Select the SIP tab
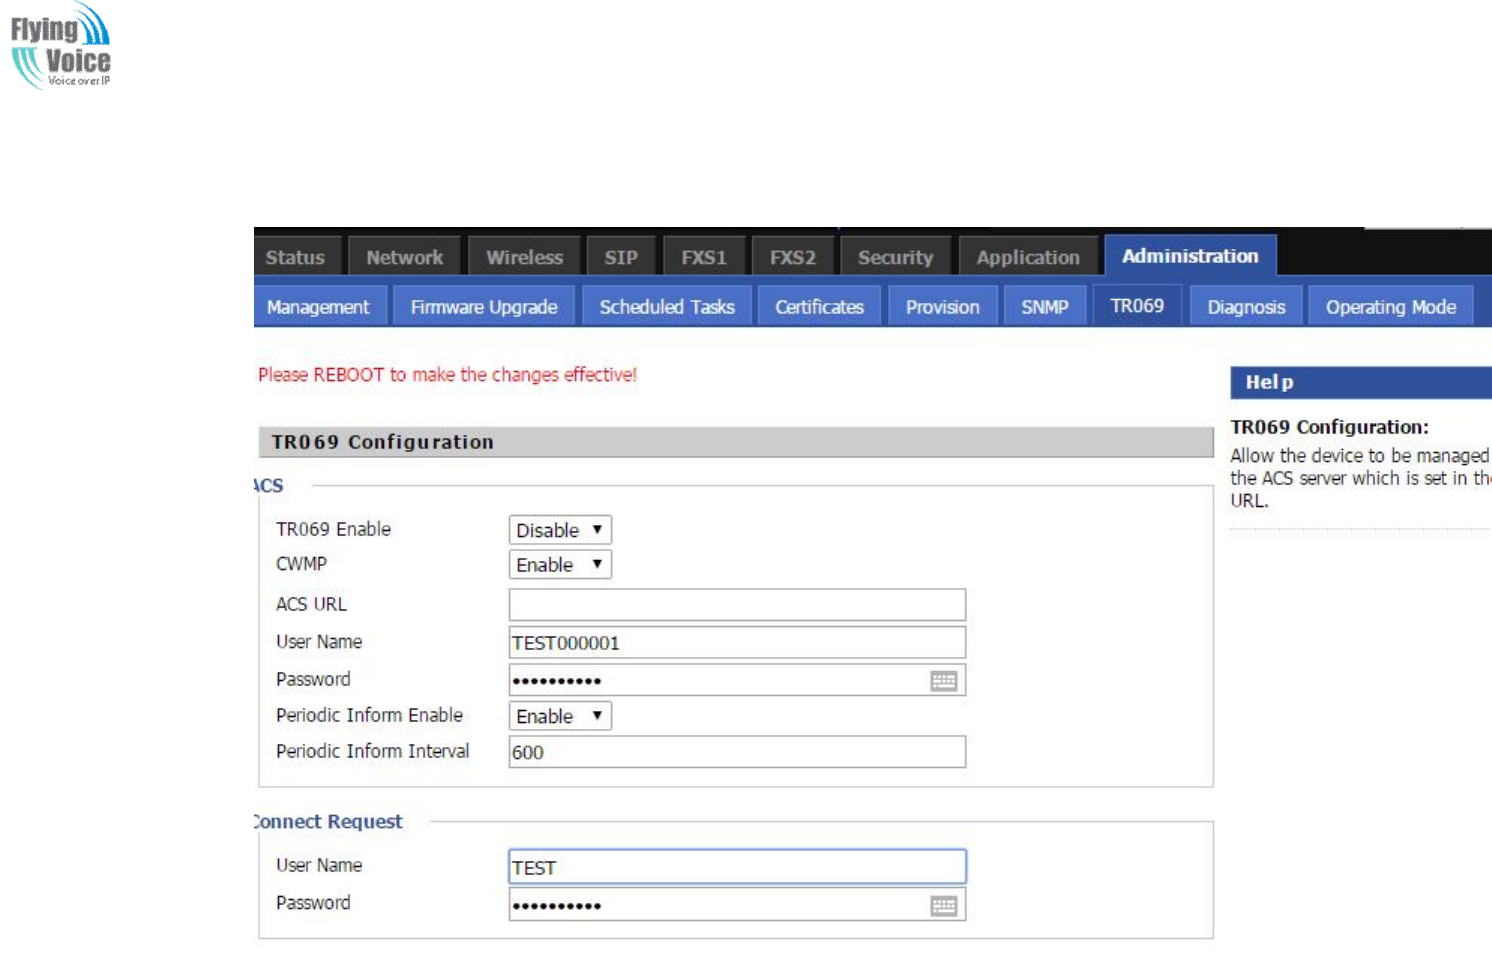 coord(621,257)
